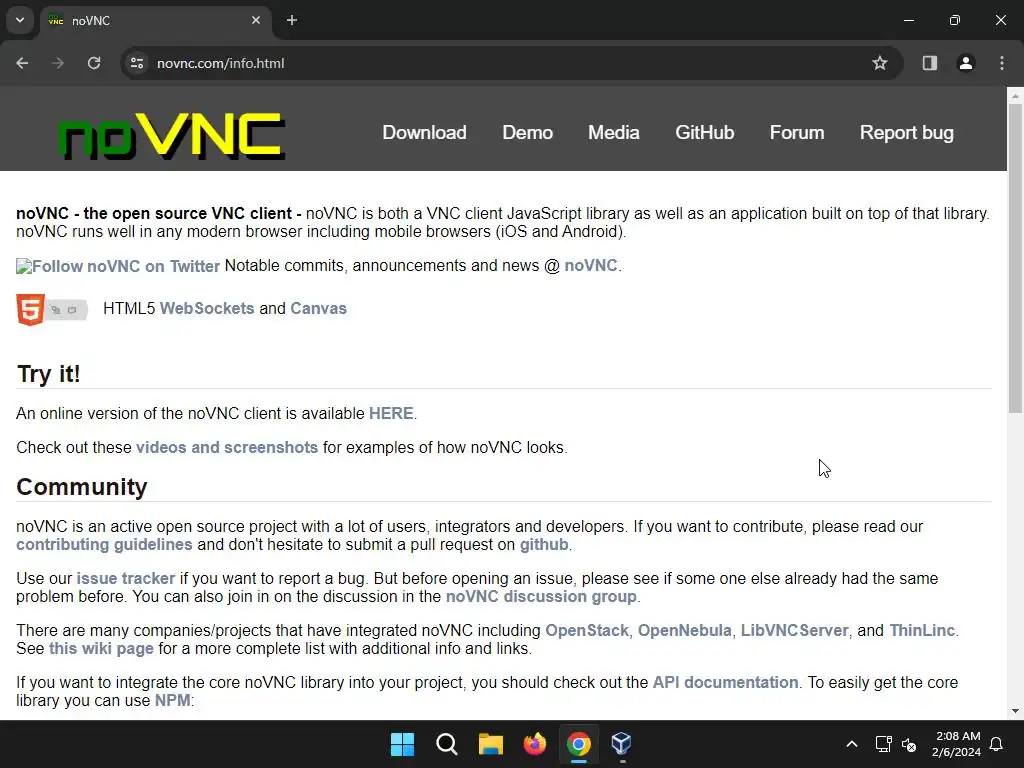Open the API documentation link
Viewport: 1024px width, 768px height.
click(726, 682)
